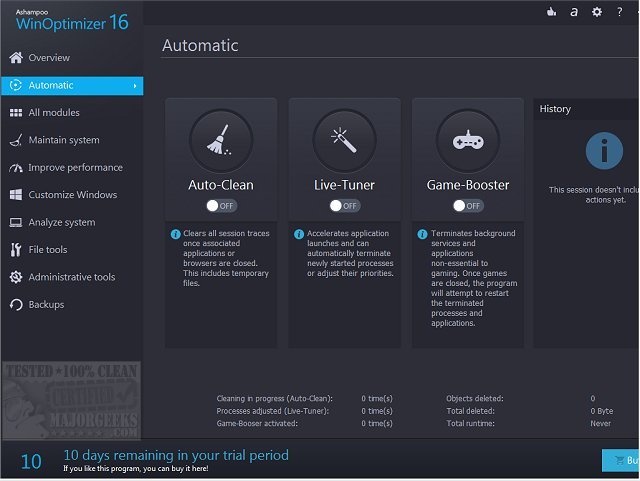Viewport: 640px width, 481px height.
Task: Open the Backups section
Action: point(72,305)
